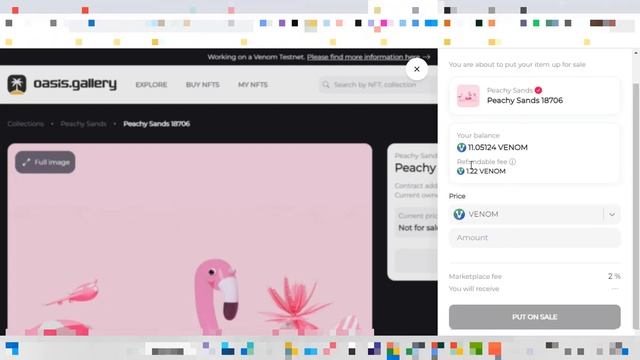Click the 'Not for sale' status text
This screenshot has width=640, height=360.
[x=418, y=228]
